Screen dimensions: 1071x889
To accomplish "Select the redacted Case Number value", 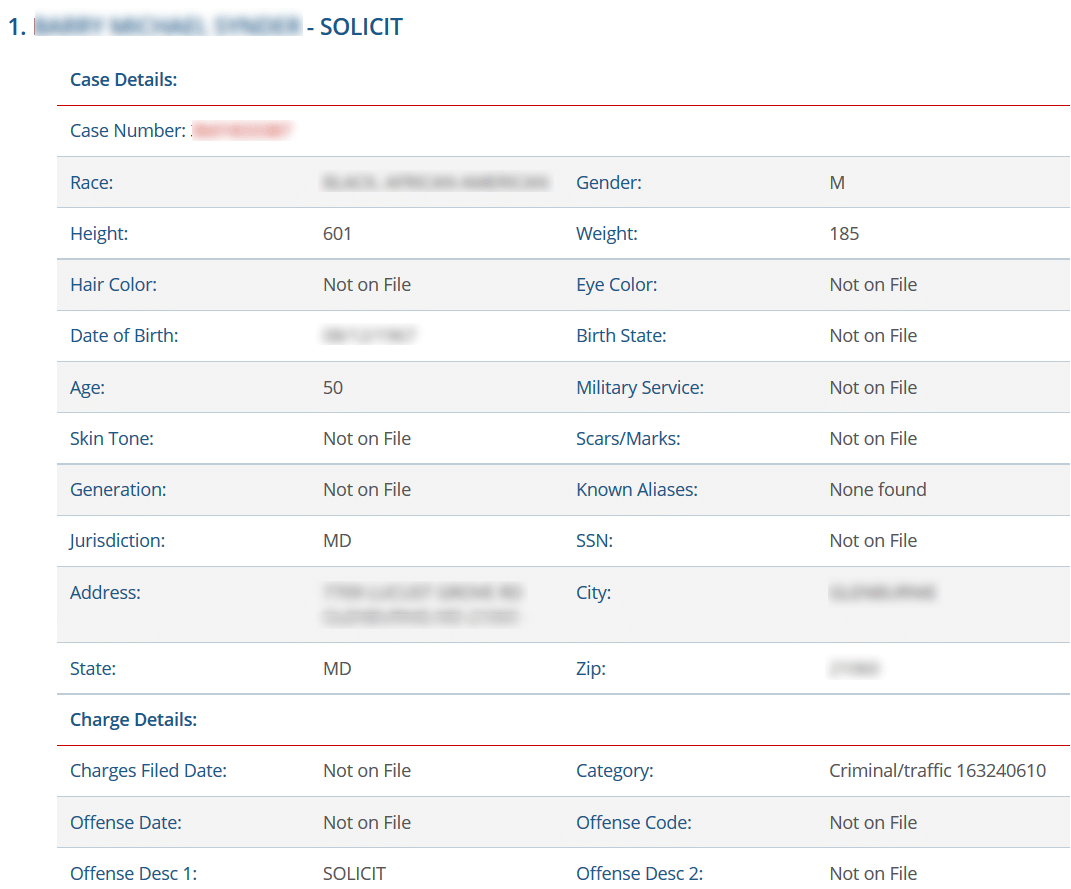I will click(x=243, y=131).
